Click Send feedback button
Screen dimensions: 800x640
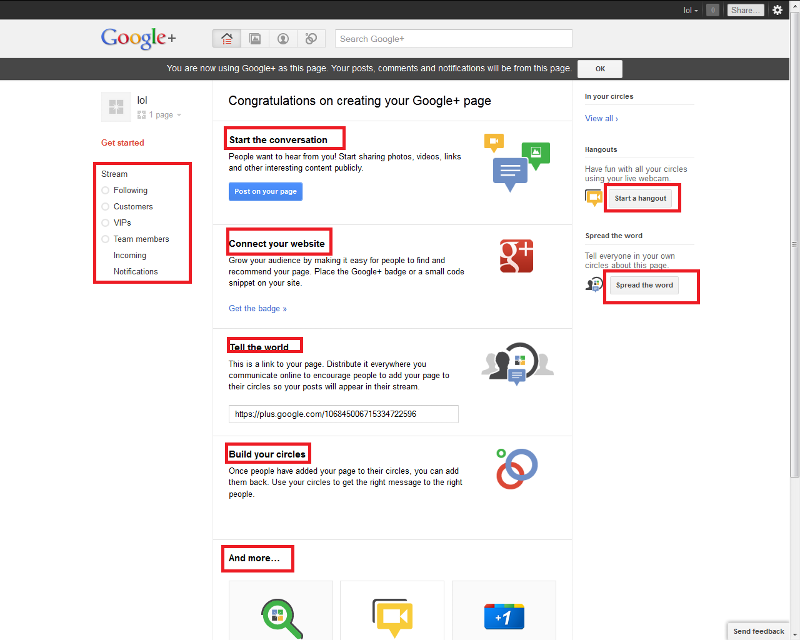(759, 631)
